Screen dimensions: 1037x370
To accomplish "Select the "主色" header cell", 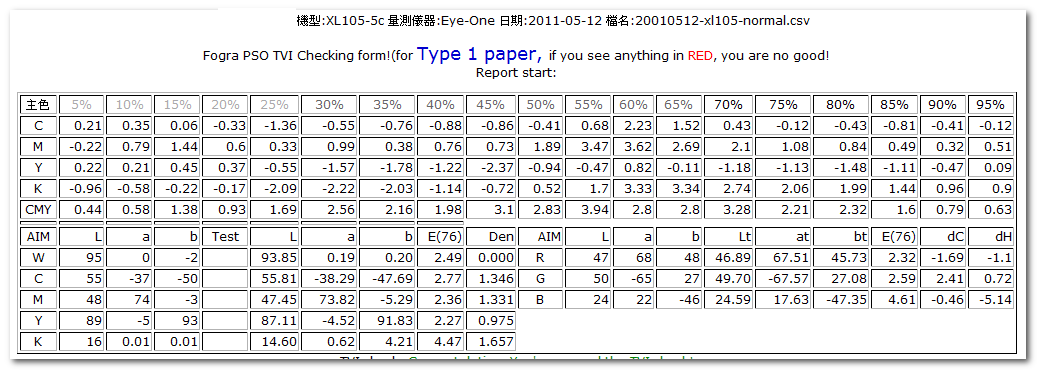I will pos(38,105).
